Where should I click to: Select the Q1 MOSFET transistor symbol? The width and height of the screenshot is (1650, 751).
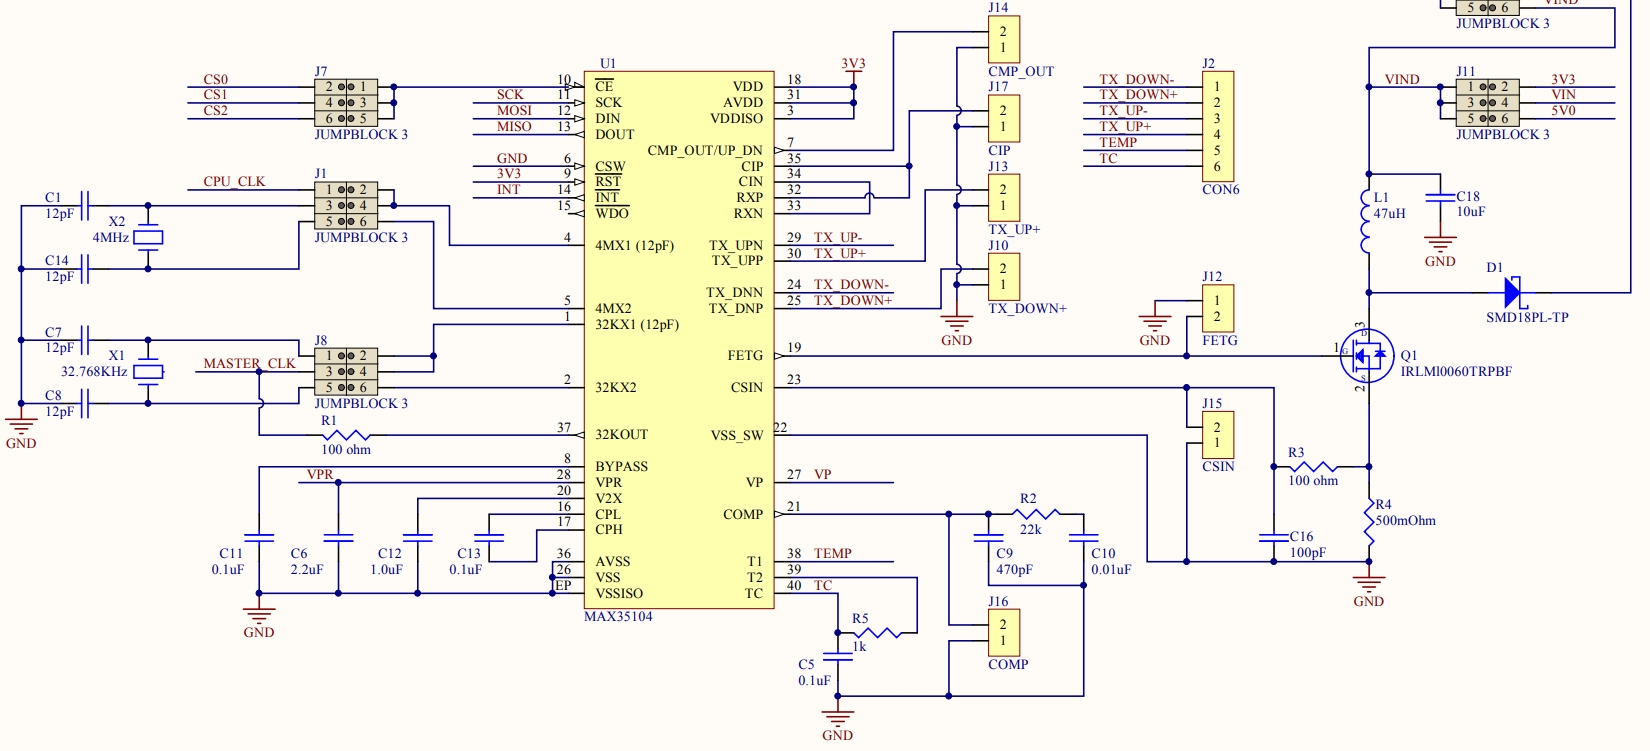click(x=1368, y=356)
